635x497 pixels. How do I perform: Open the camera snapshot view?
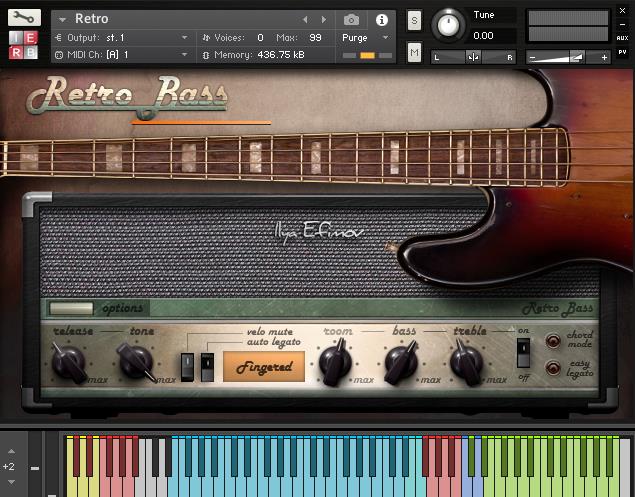pos(352,19)
